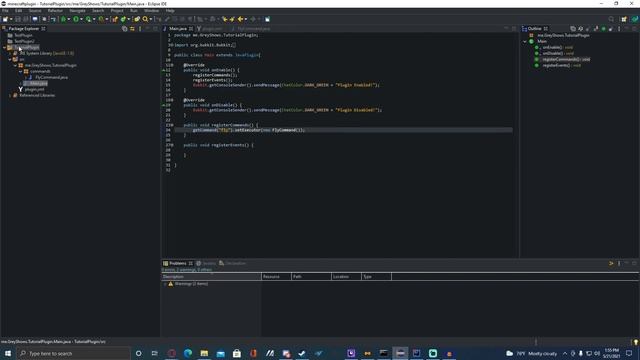Open the Project menu
This screenshot has height=360, width=640.
[117, 11]
